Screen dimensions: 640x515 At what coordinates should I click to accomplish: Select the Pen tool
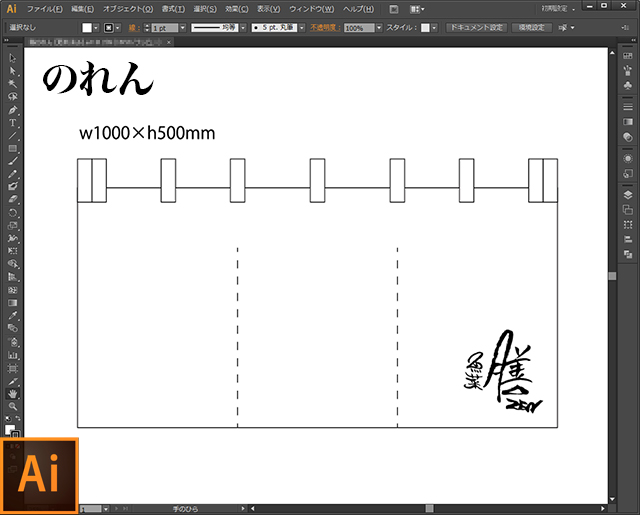[13, 109]
